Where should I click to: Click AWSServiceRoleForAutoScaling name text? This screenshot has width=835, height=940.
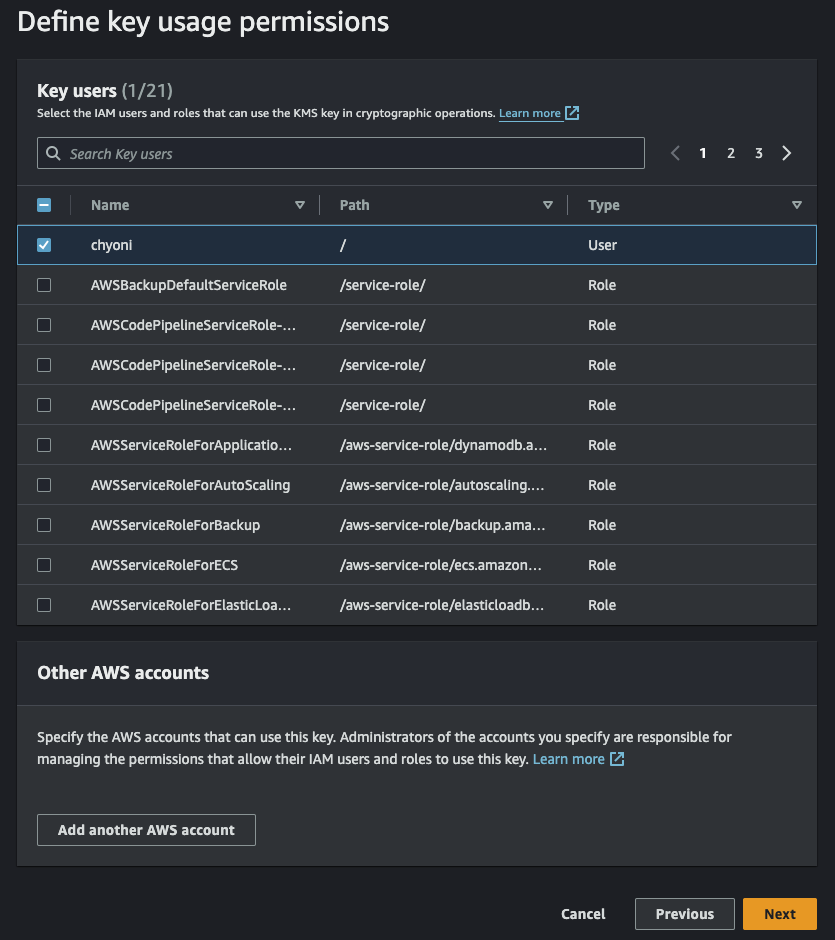point(191,485)
